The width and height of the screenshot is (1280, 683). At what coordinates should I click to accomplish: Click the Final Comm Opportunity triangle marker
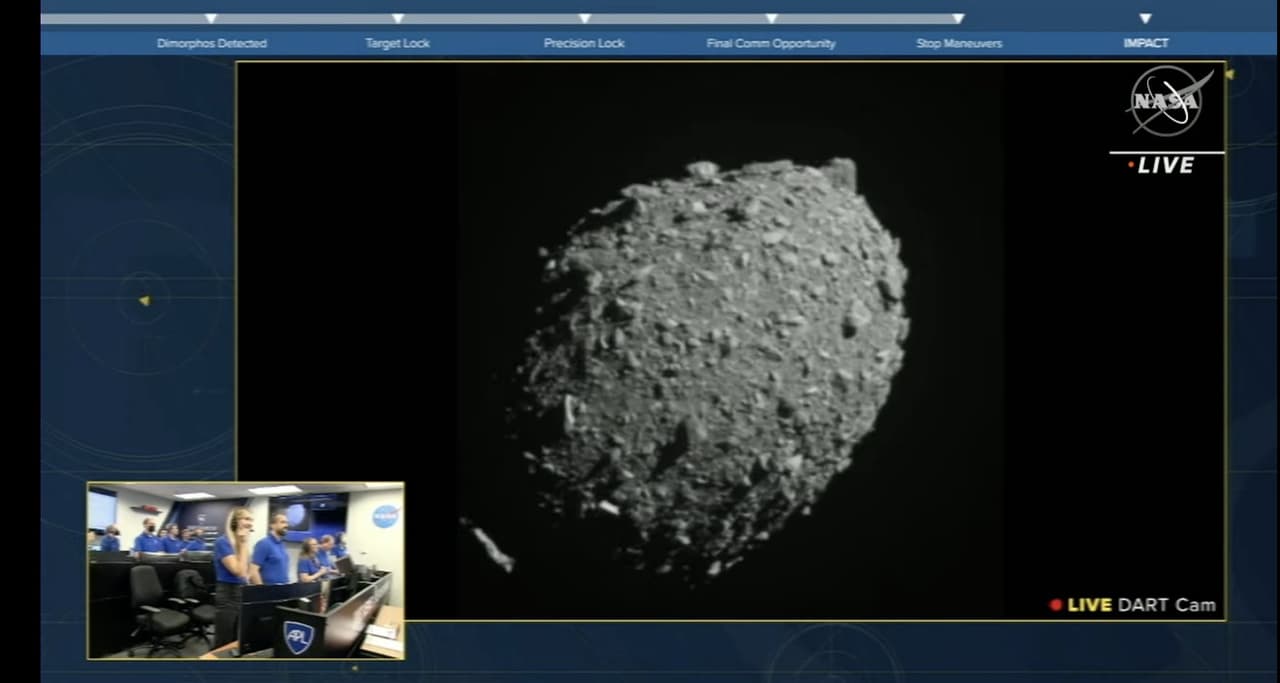click(x=771, y=18)
